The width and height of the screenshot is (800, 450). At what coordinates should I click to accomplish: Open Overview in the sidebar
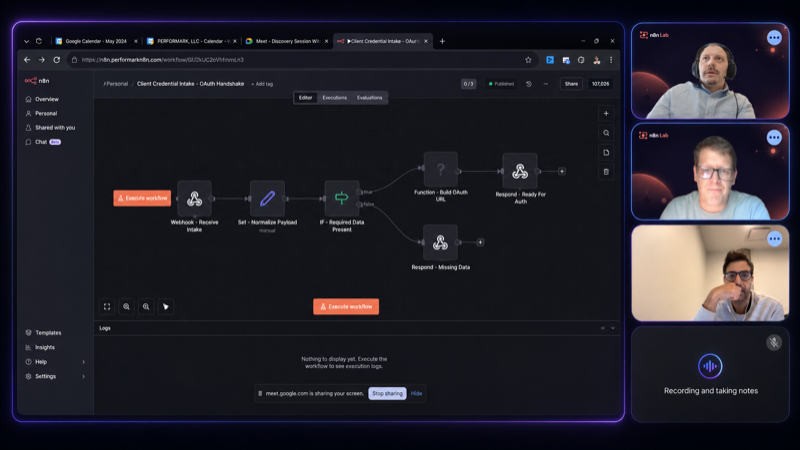point(46,99)
